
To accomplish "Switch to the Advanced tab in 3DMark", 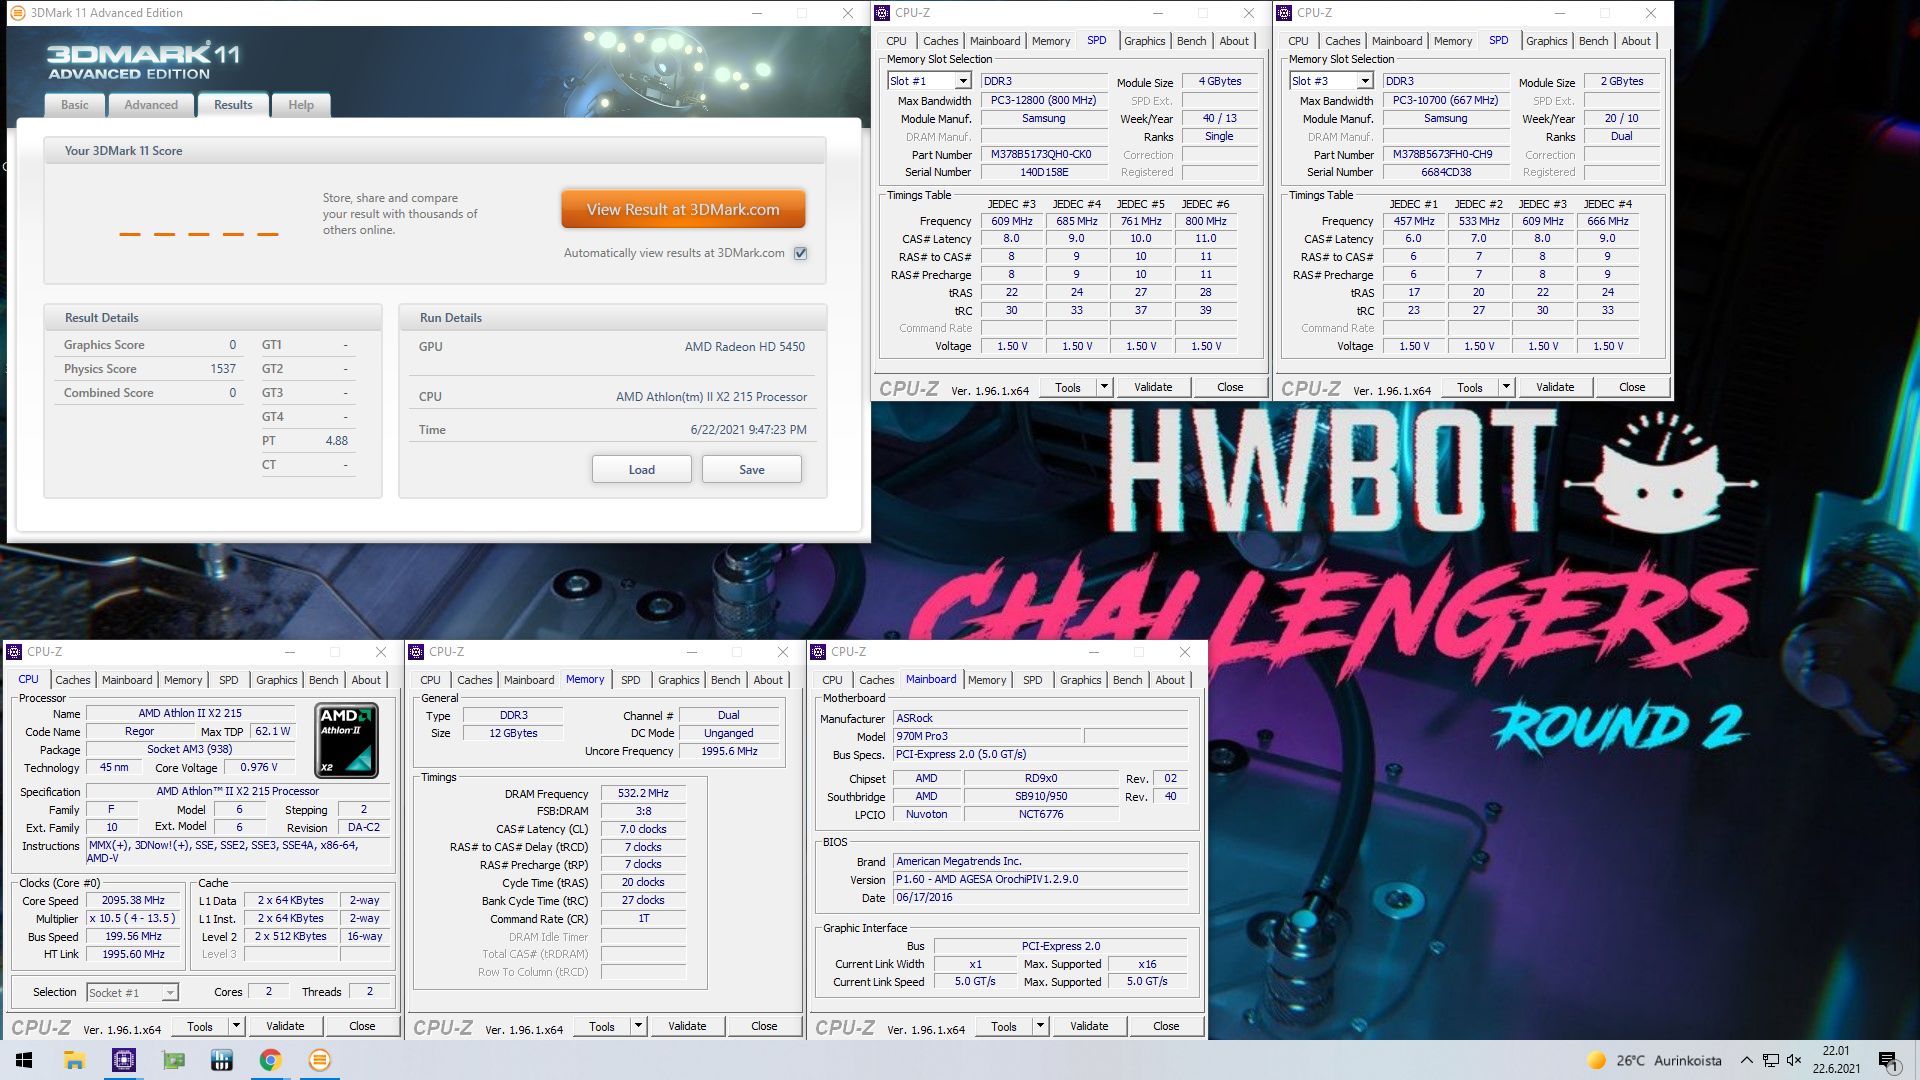I will pos(151,105).
